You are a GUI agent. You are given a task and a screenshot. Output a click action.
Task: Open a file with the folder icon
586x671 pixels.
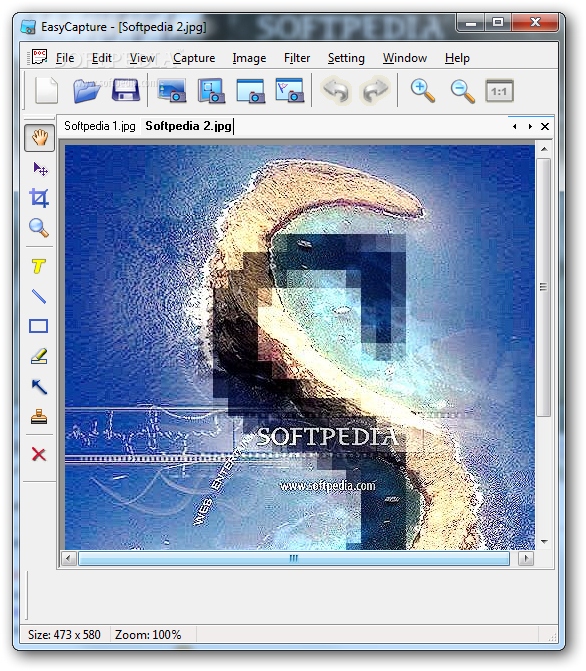click(86, 90)
